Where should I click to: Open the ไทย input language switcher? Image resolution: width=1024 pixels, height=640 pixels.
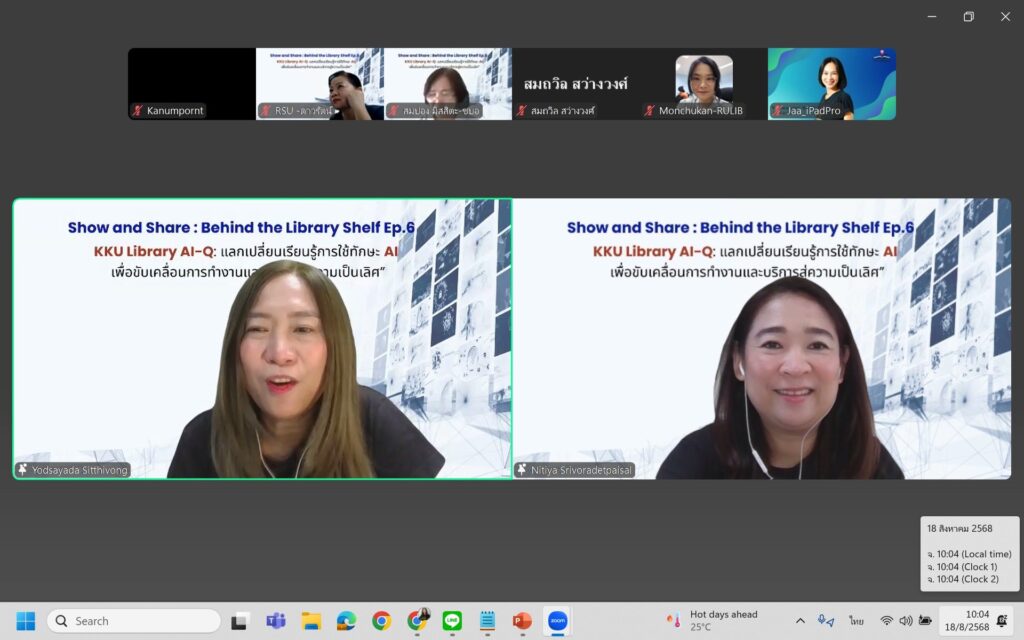pyautogui.click(x=856, y=621)
